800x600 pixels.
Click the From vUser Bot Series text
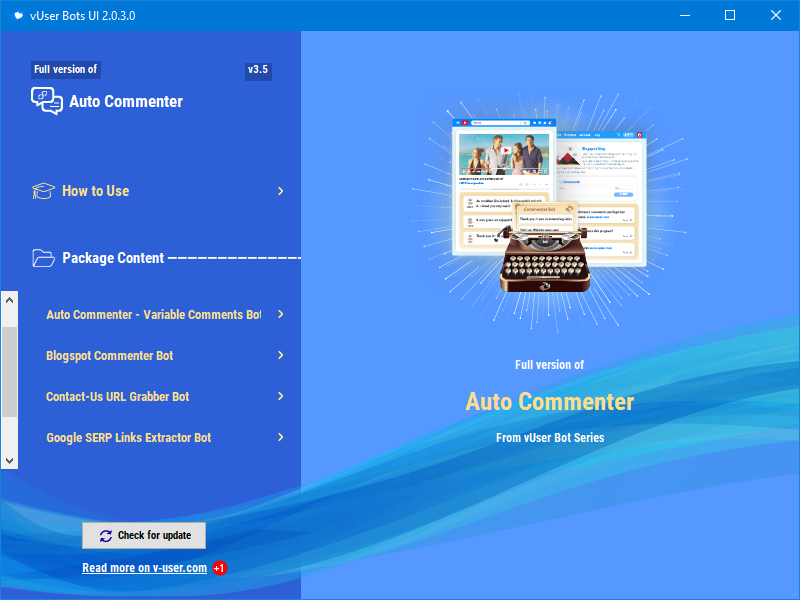point(550,438)
